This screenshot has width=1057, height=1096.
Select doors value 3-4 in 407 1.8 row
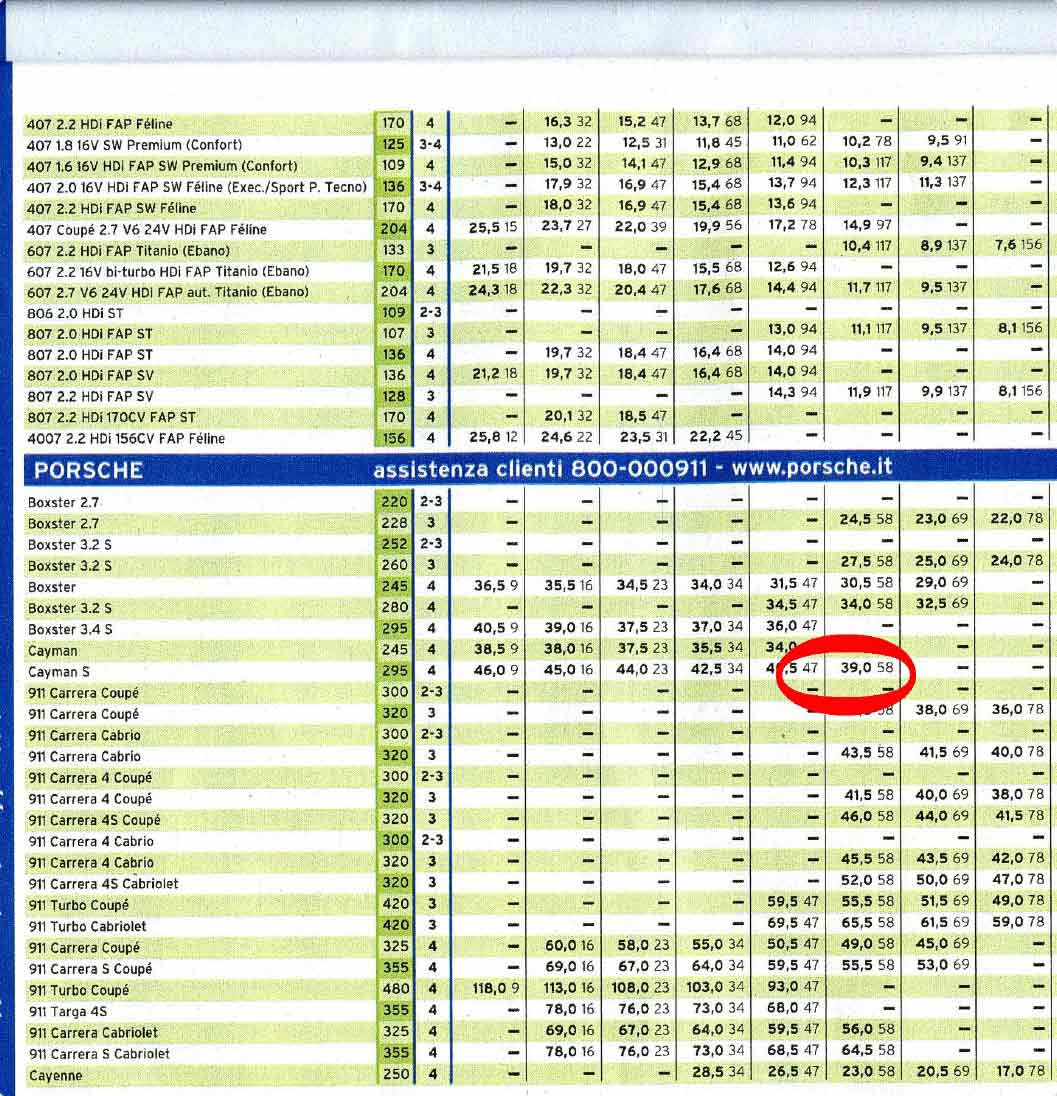430,144
